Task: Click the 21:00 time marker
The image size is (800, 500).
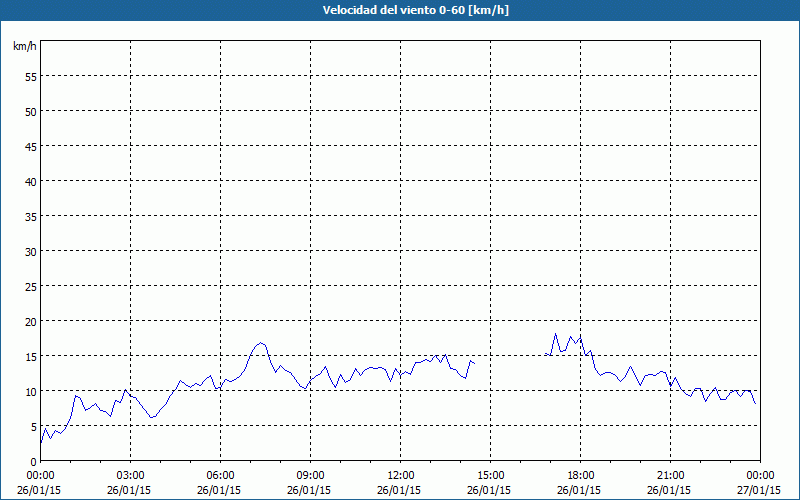Action: tap(670, 474)
